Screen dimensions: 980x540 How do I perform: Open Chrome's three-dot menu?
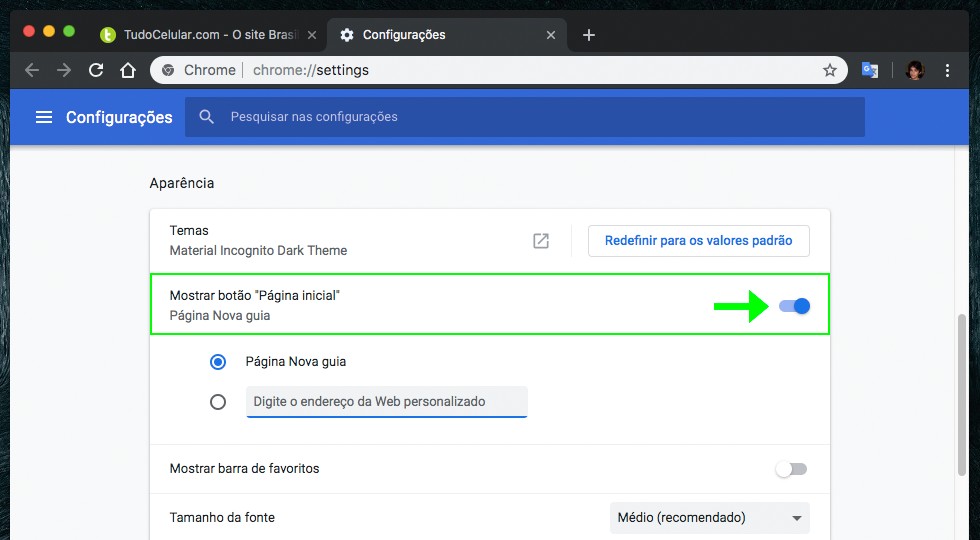(947, 70)
